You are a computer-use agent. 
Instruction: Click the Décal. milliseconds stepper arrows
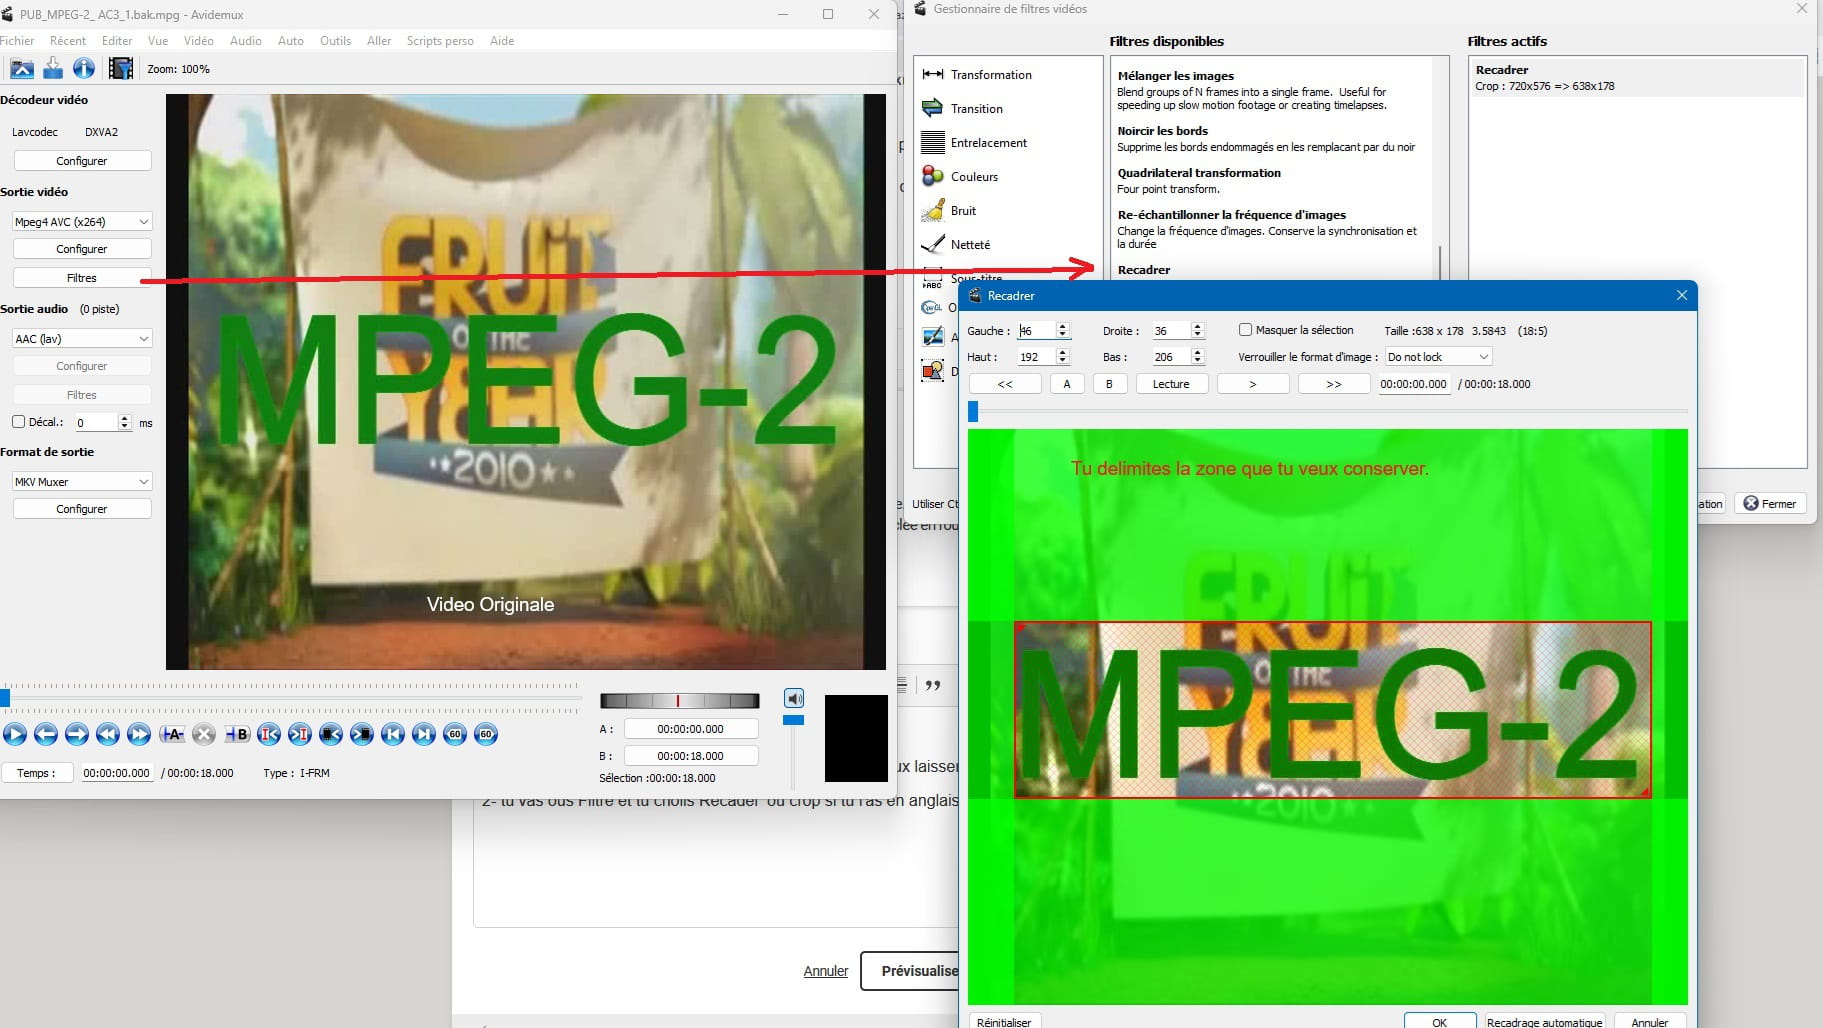[x=125, y=422]
